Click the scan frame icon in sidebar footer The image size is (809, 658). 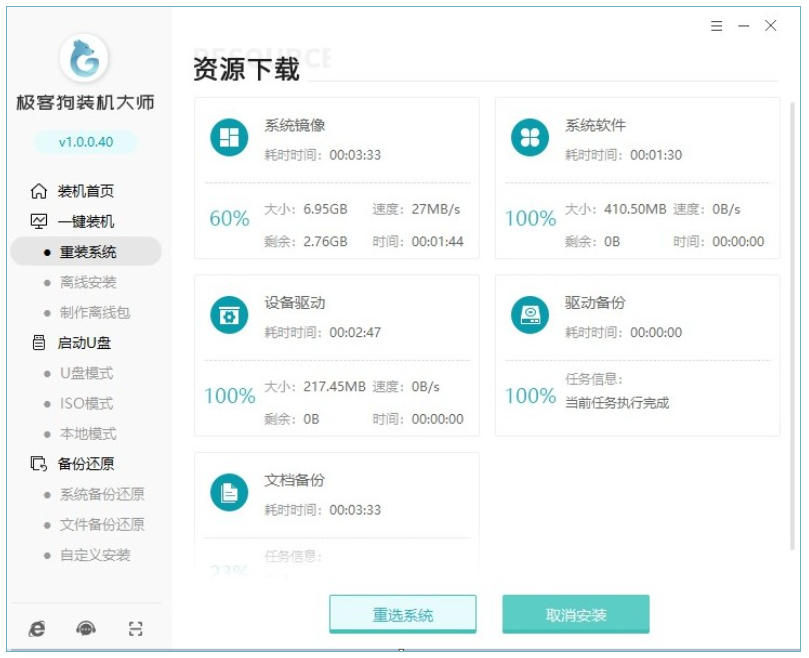[x=135, y=629]
